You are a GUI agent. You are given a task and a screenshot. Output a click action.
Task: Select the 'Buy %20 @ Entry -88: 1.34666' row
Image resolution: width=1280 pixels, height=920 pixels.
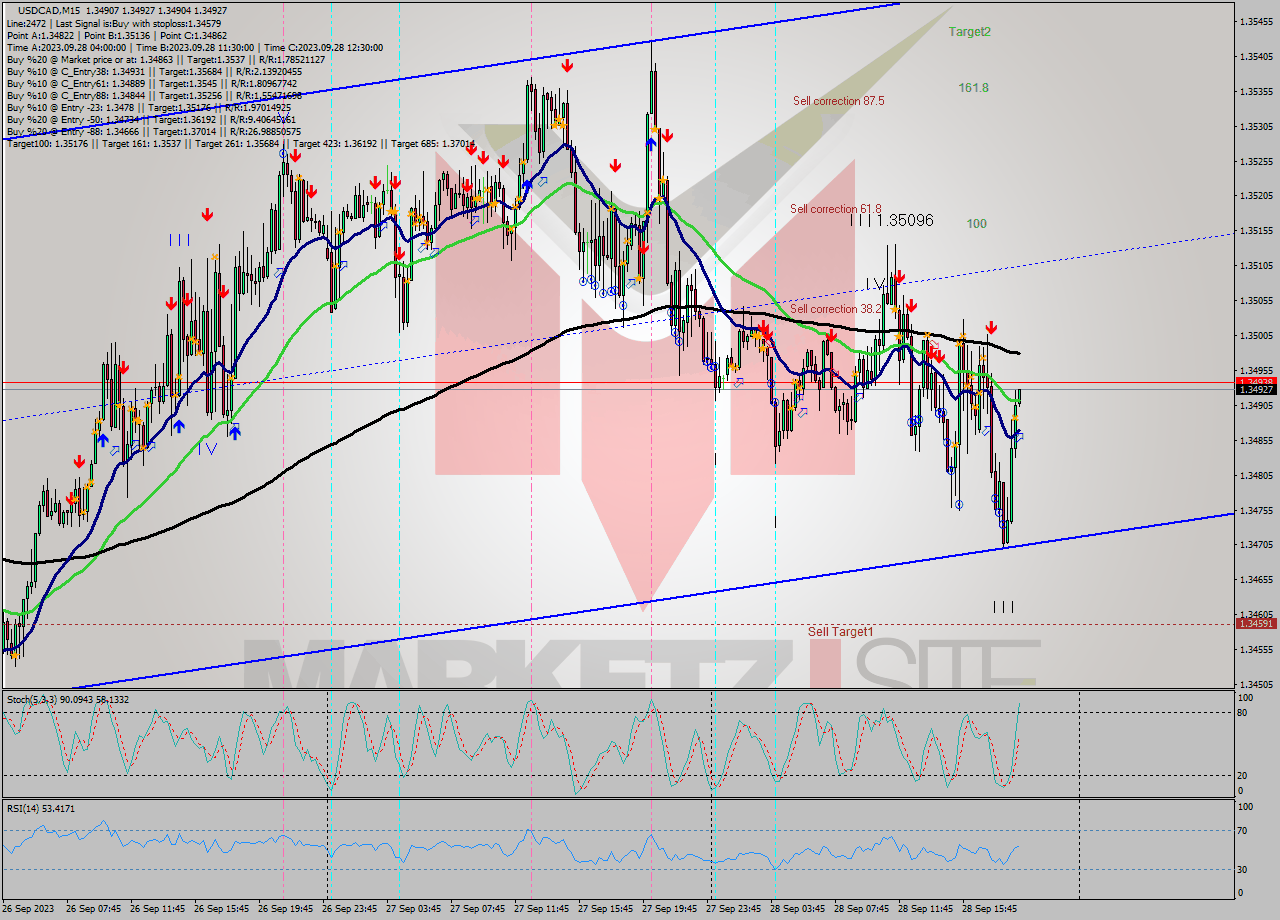click(x=153, y=131)
